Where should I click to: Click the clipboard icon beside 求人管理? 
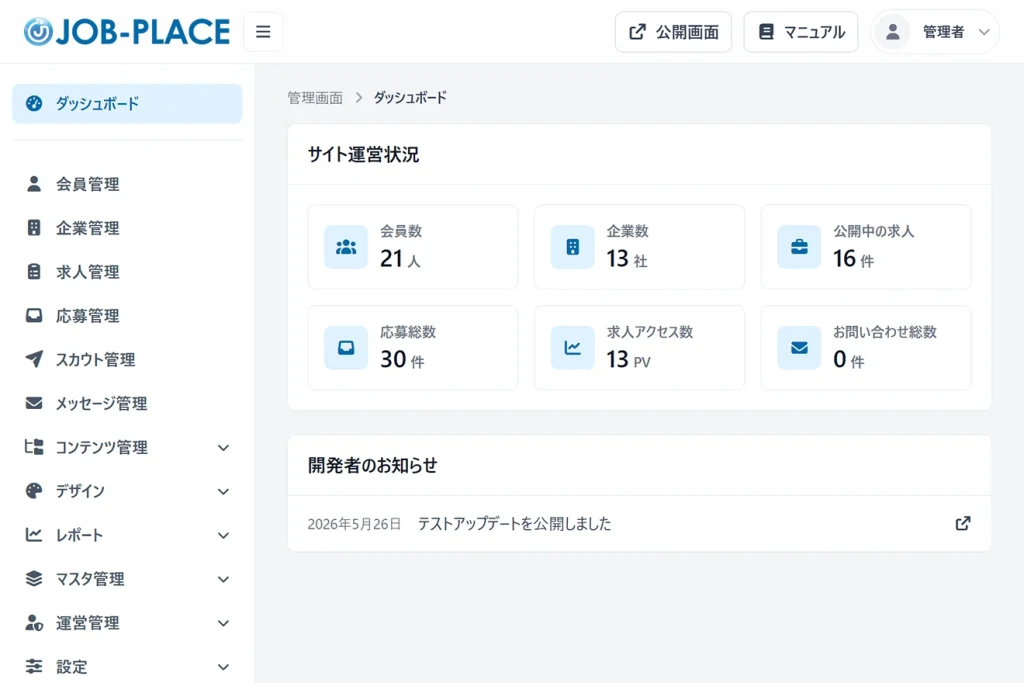click(x=34, y=272)
